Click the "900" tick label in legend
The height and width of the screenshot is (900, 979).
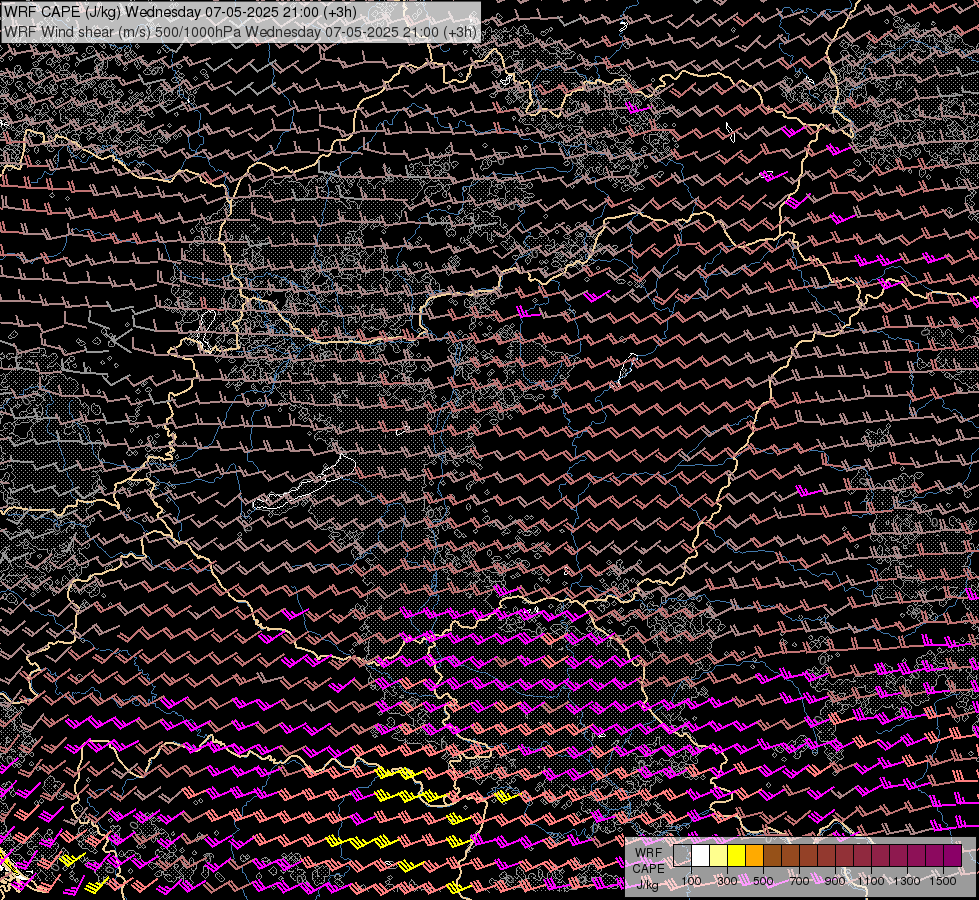pos(835,881)
